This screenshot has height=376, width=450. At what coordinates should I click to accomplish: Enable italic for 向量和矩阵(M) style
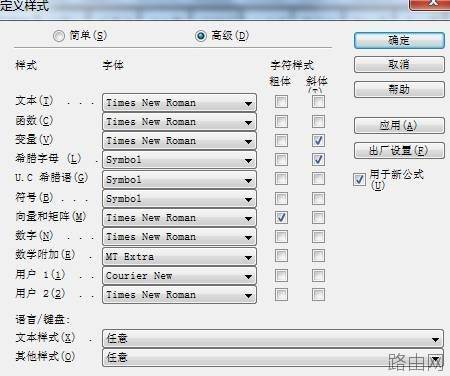pos(318,217)
